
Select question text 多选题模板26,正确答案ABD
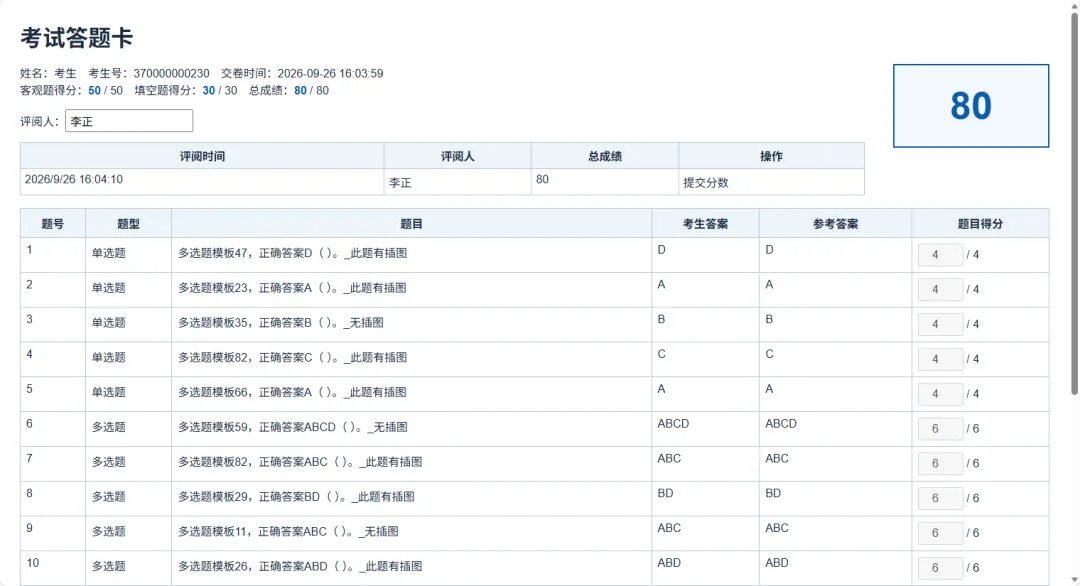[x=253, y=566]
